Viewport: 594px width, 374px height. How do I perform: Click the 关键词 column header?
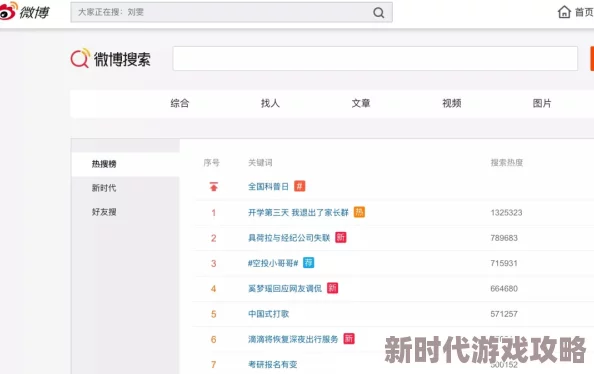pyautogui.click(x=260, y=163)
